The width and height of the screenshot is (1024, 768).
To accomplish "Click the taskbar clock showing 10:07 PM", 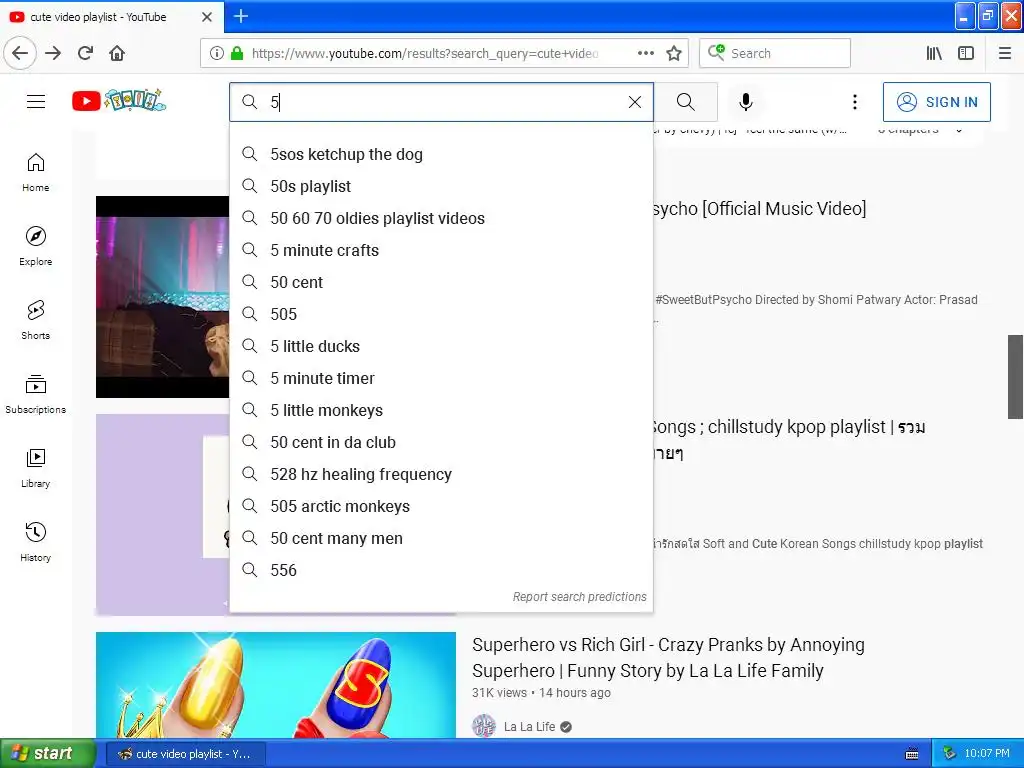I will click(x=987, y=753).
